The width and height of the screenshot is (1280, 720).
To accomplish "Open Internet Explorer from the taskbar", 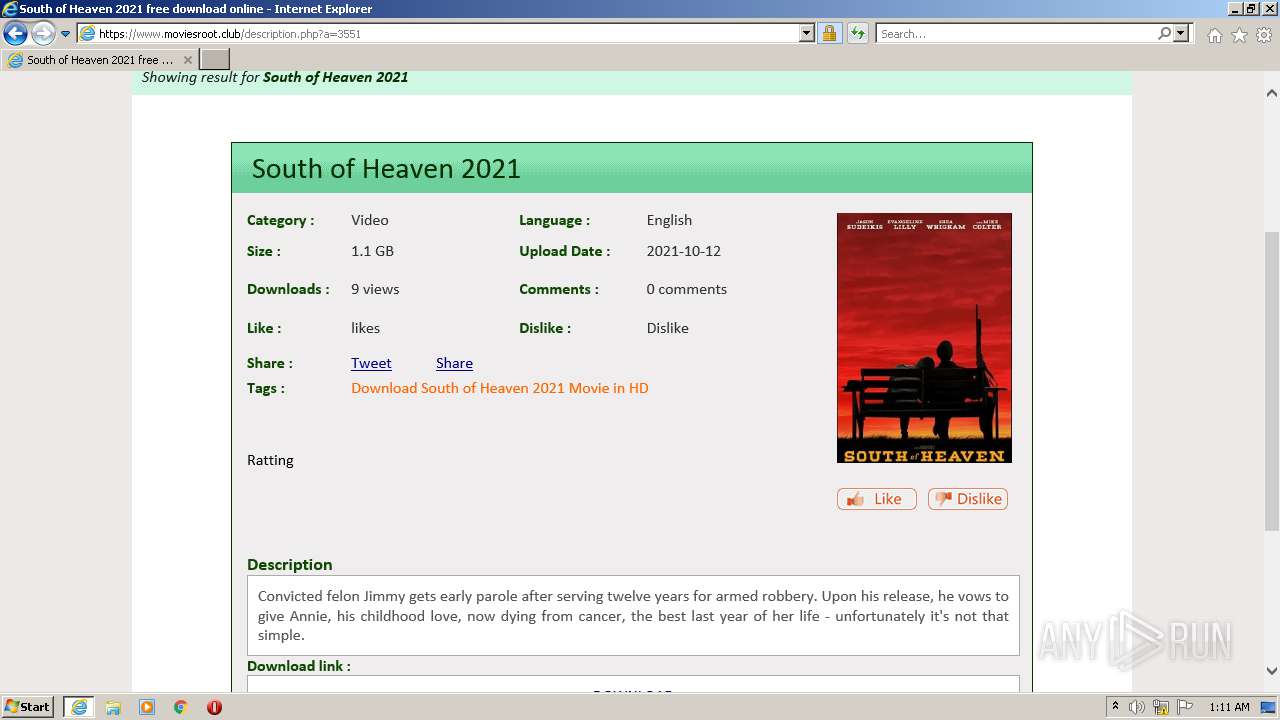I will point(78,707).
